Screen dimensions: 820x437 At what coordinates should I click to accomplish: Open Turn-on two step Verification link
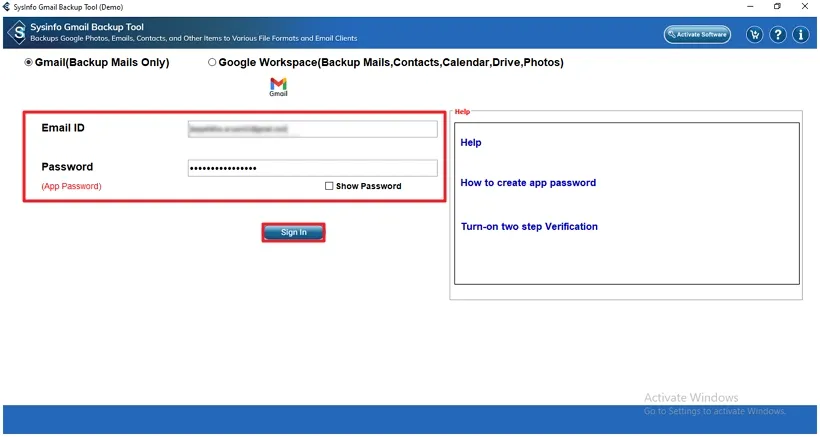(529, 227)
